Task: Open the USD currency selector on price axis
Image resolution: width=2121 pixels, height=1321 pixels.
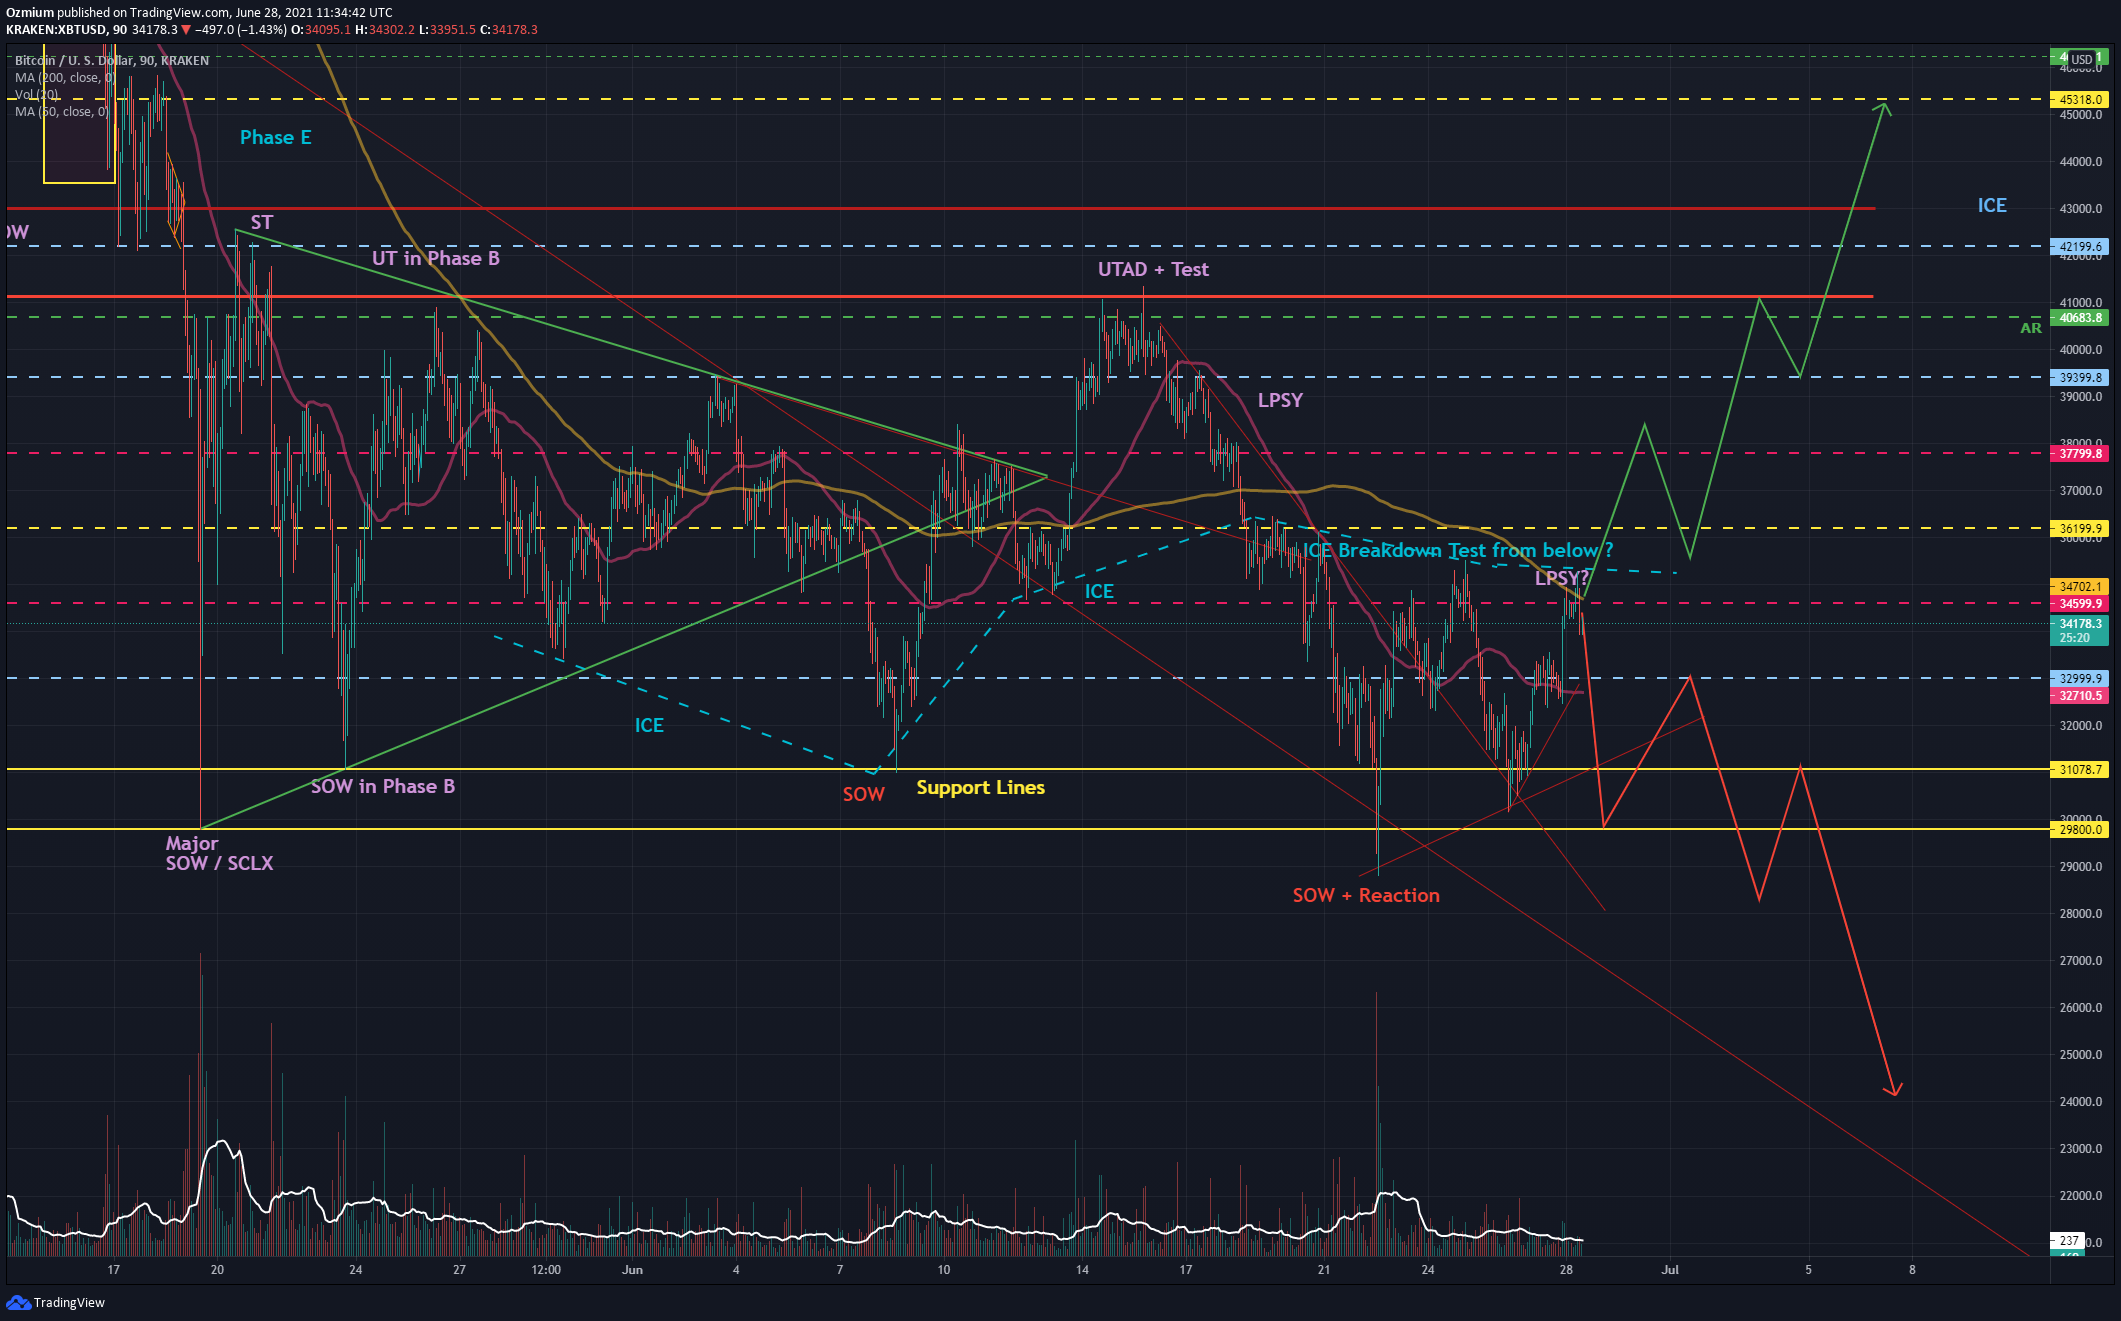Action: point(2081,59)
